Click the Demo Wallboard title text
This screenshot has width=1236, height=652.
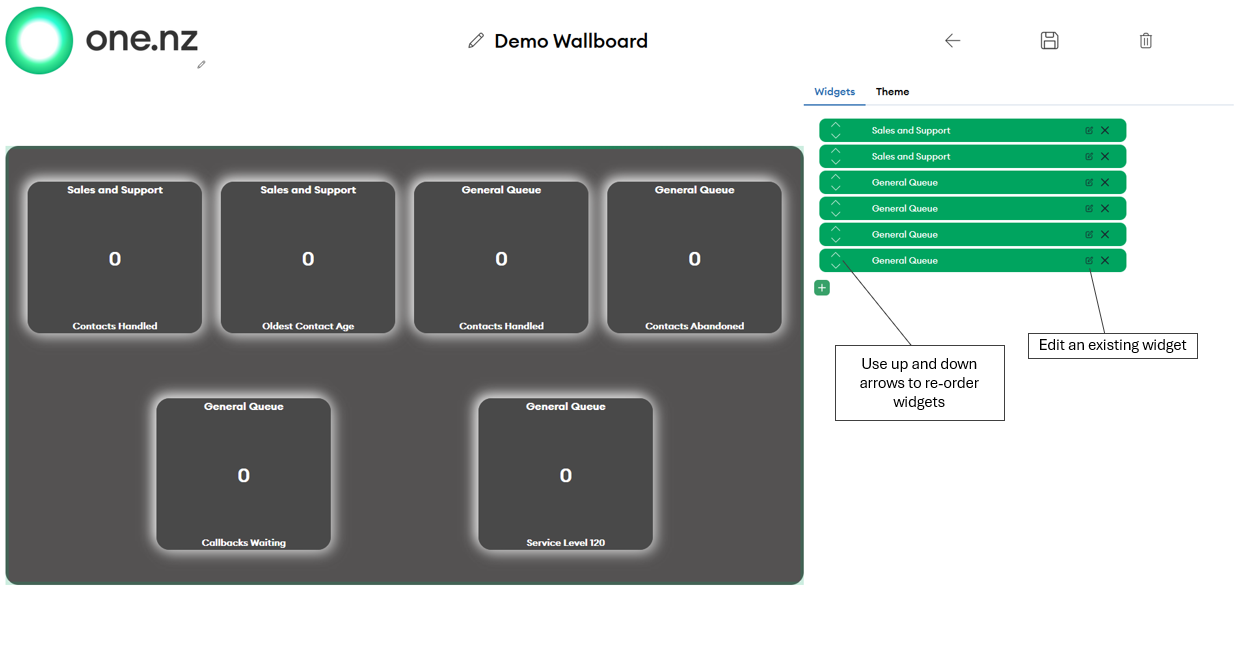571,41
